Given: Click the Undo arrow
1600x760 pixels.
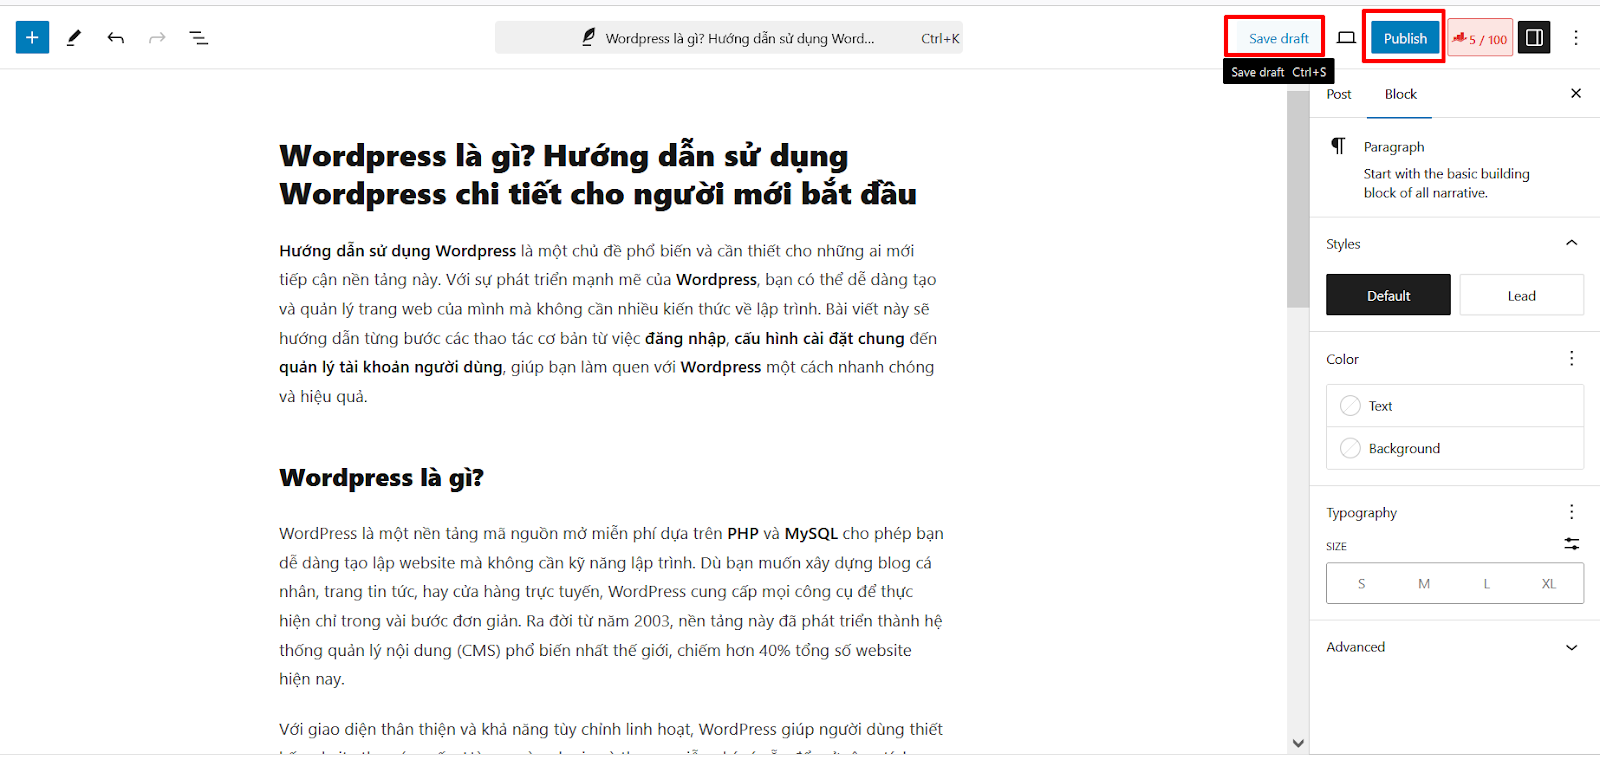Looking at the screenshot, I should pos(116,38).
